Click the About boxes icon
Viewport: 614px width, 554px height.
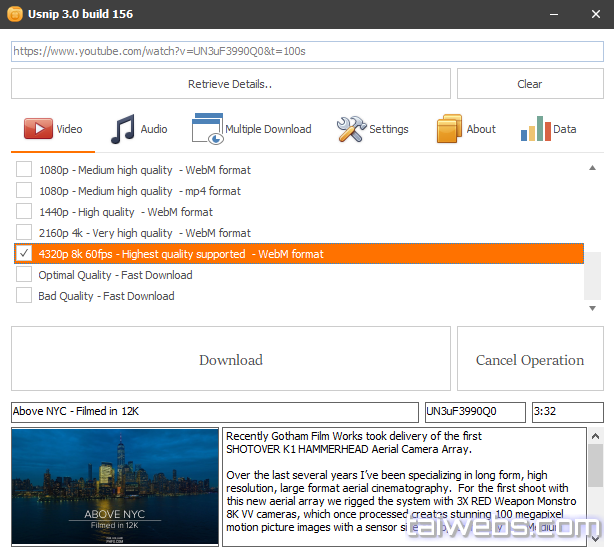[x=449, y=129]
